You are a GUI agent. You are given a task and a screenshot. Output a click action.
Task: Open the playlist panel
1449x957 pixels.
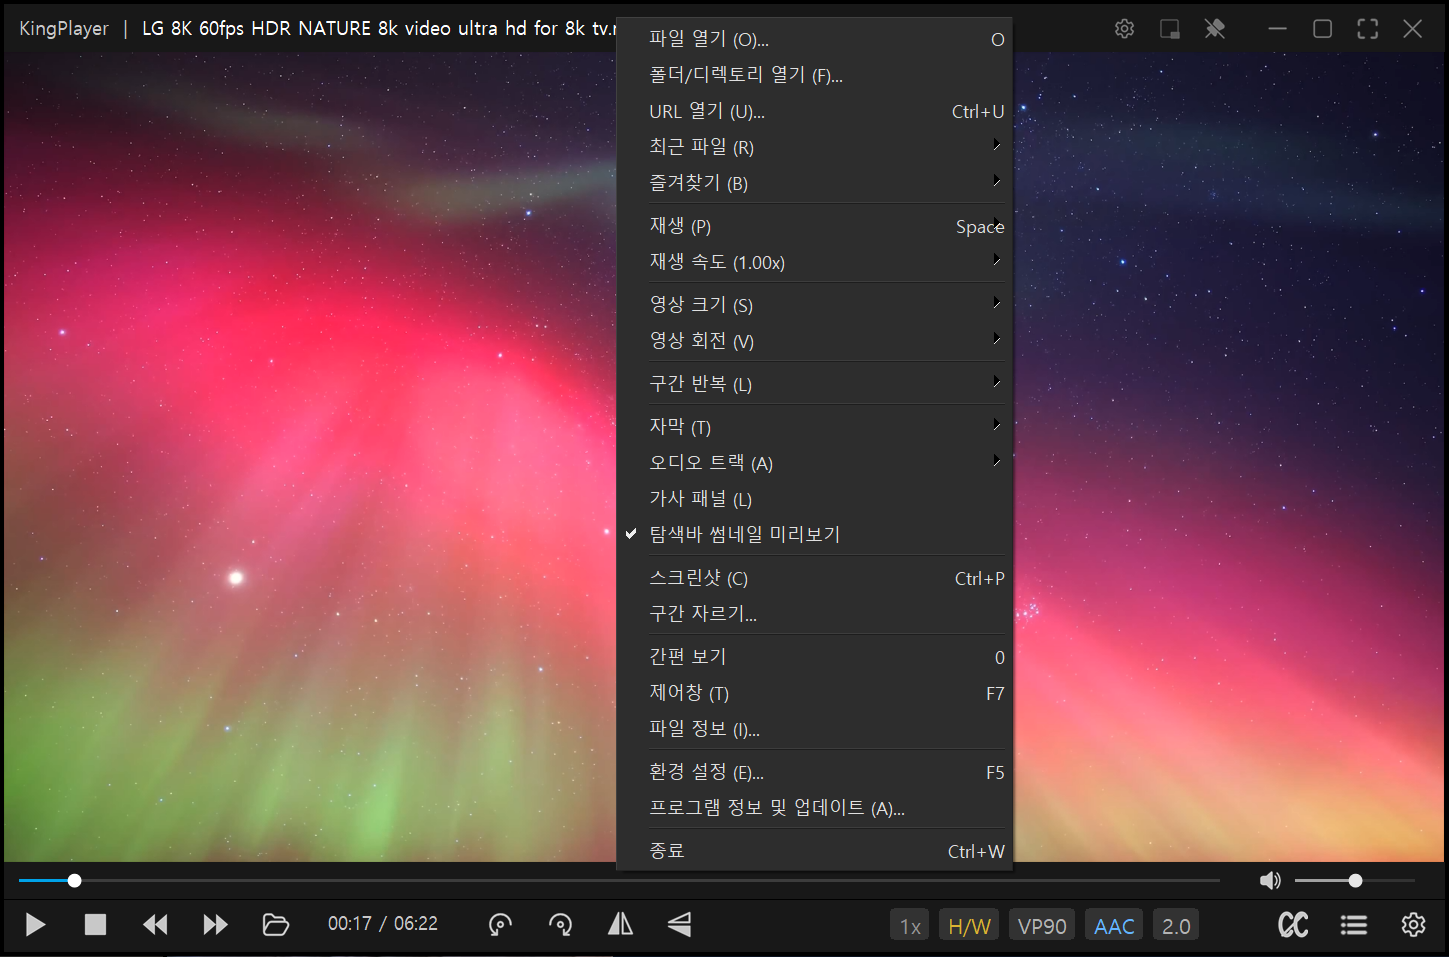pyautogui.click(x=1353, y=924)
